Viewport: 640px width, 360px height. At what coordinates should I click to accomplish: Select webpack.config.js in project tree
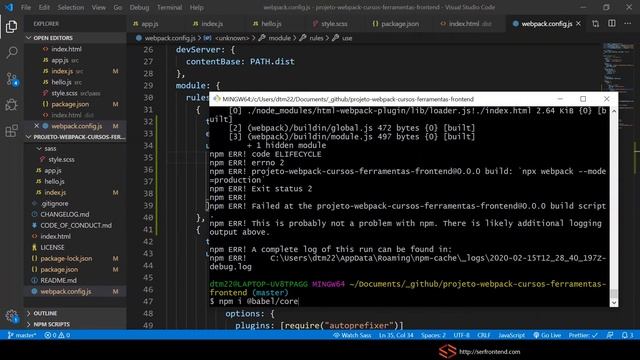pyautogui.click(x=66, y=291)
